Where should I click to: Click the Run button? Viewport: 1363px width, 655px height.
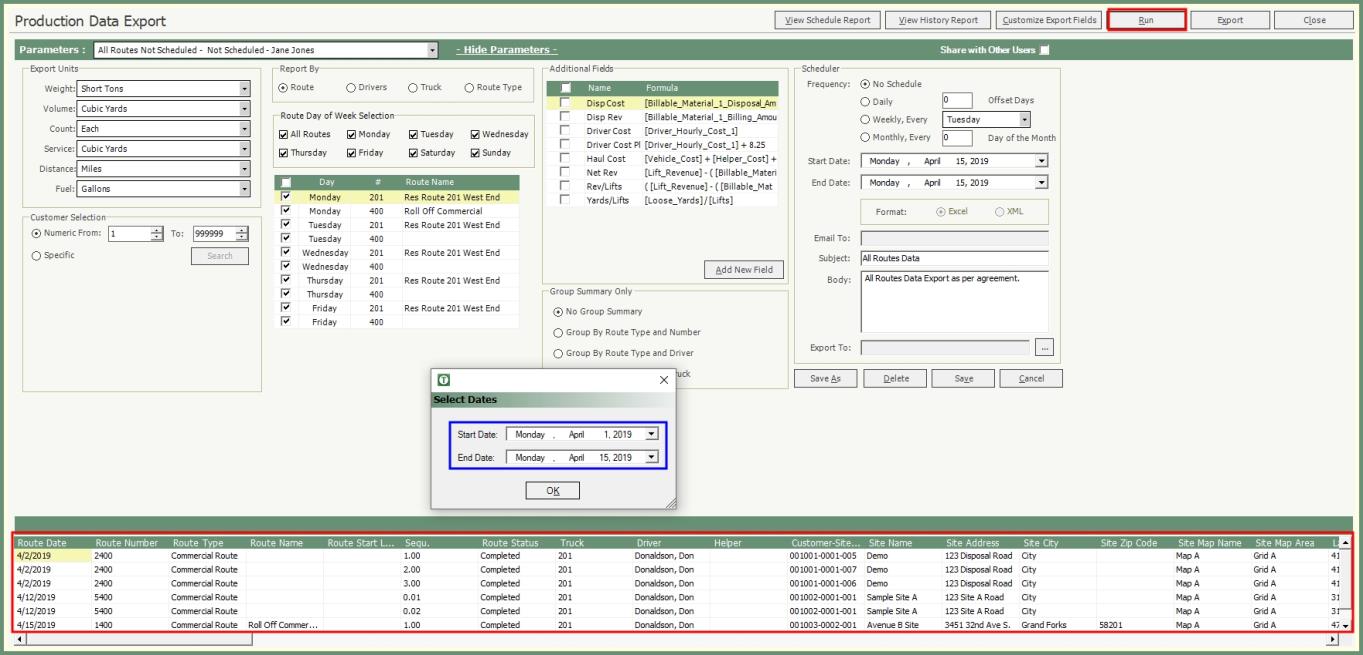1146,20
